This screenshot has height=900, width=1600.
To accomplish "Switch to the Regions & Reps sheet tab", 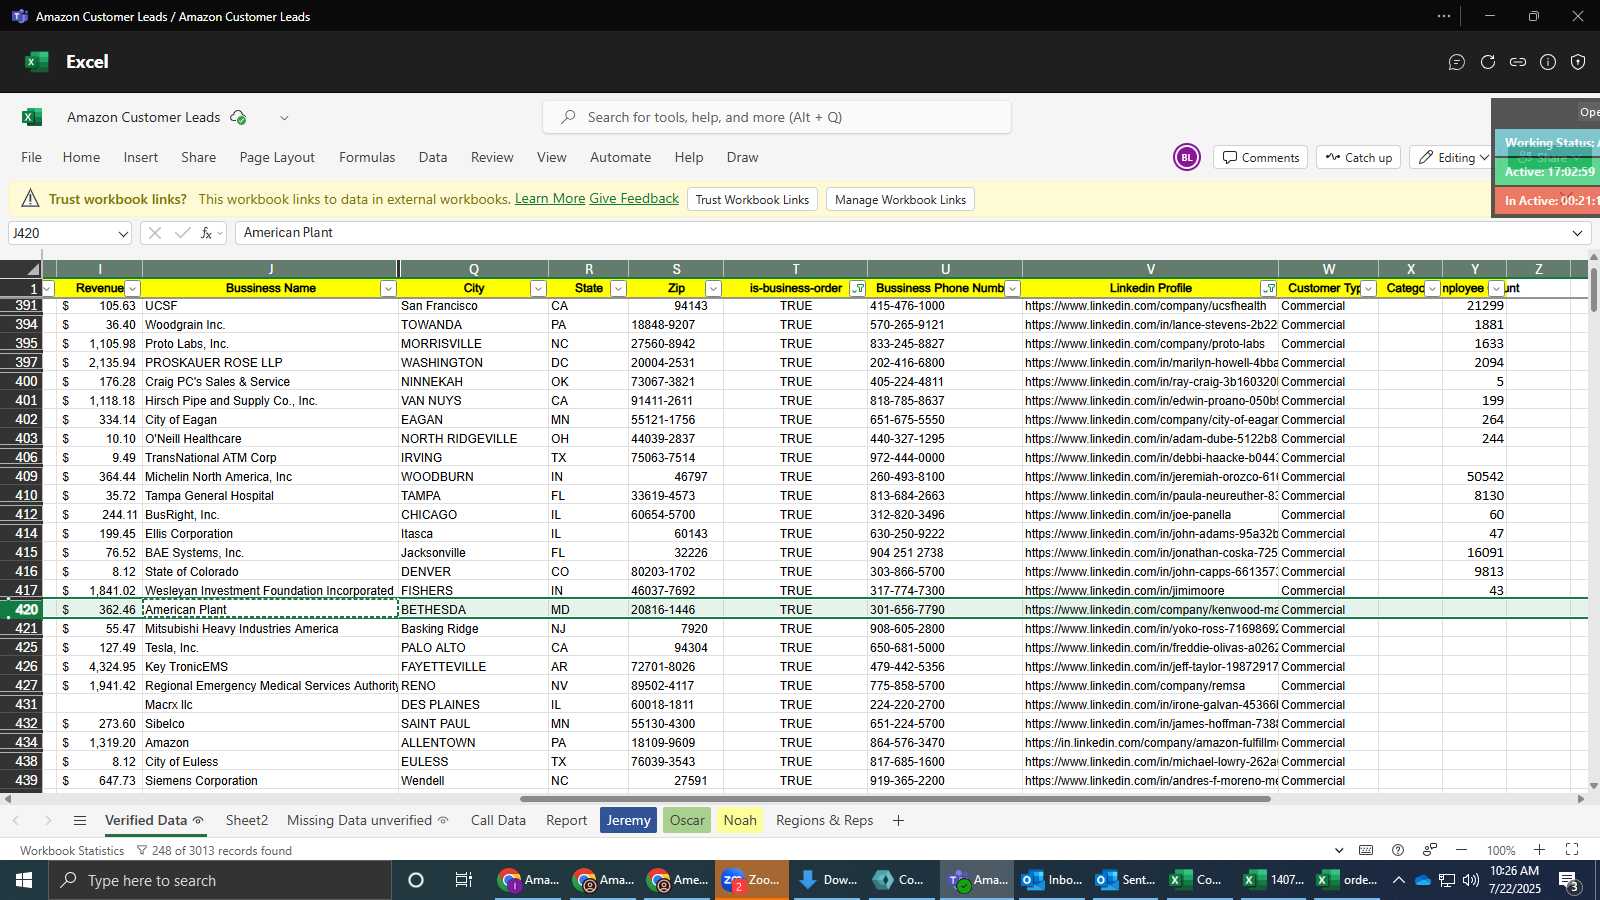I will (x=825, y=820).
